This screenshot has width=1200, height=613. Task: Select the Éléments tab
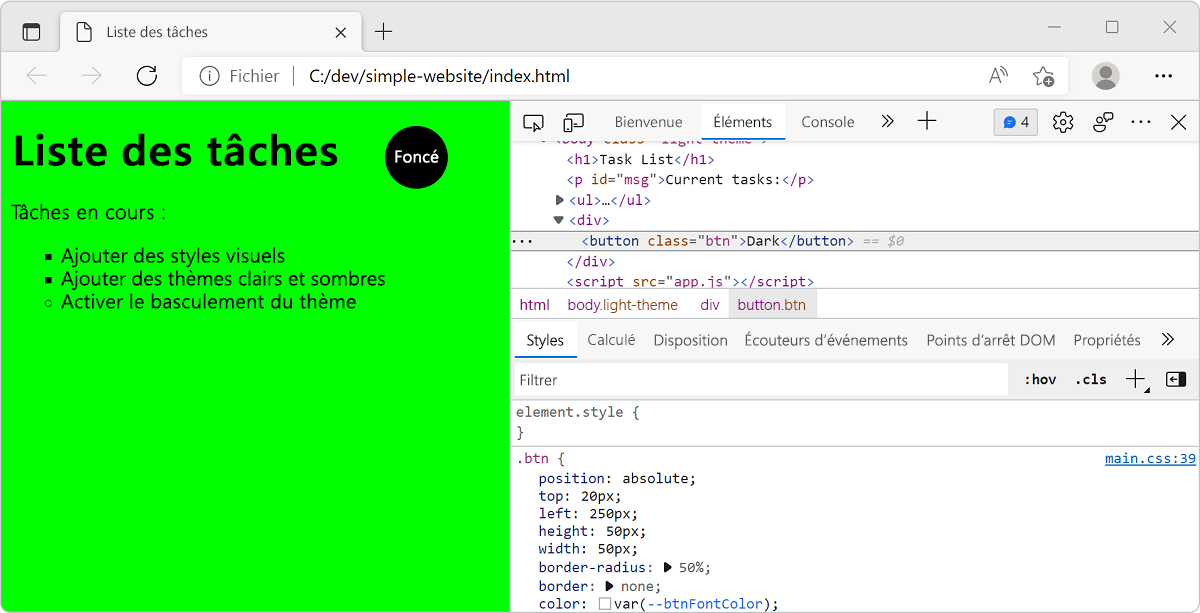tap(743, 122)
